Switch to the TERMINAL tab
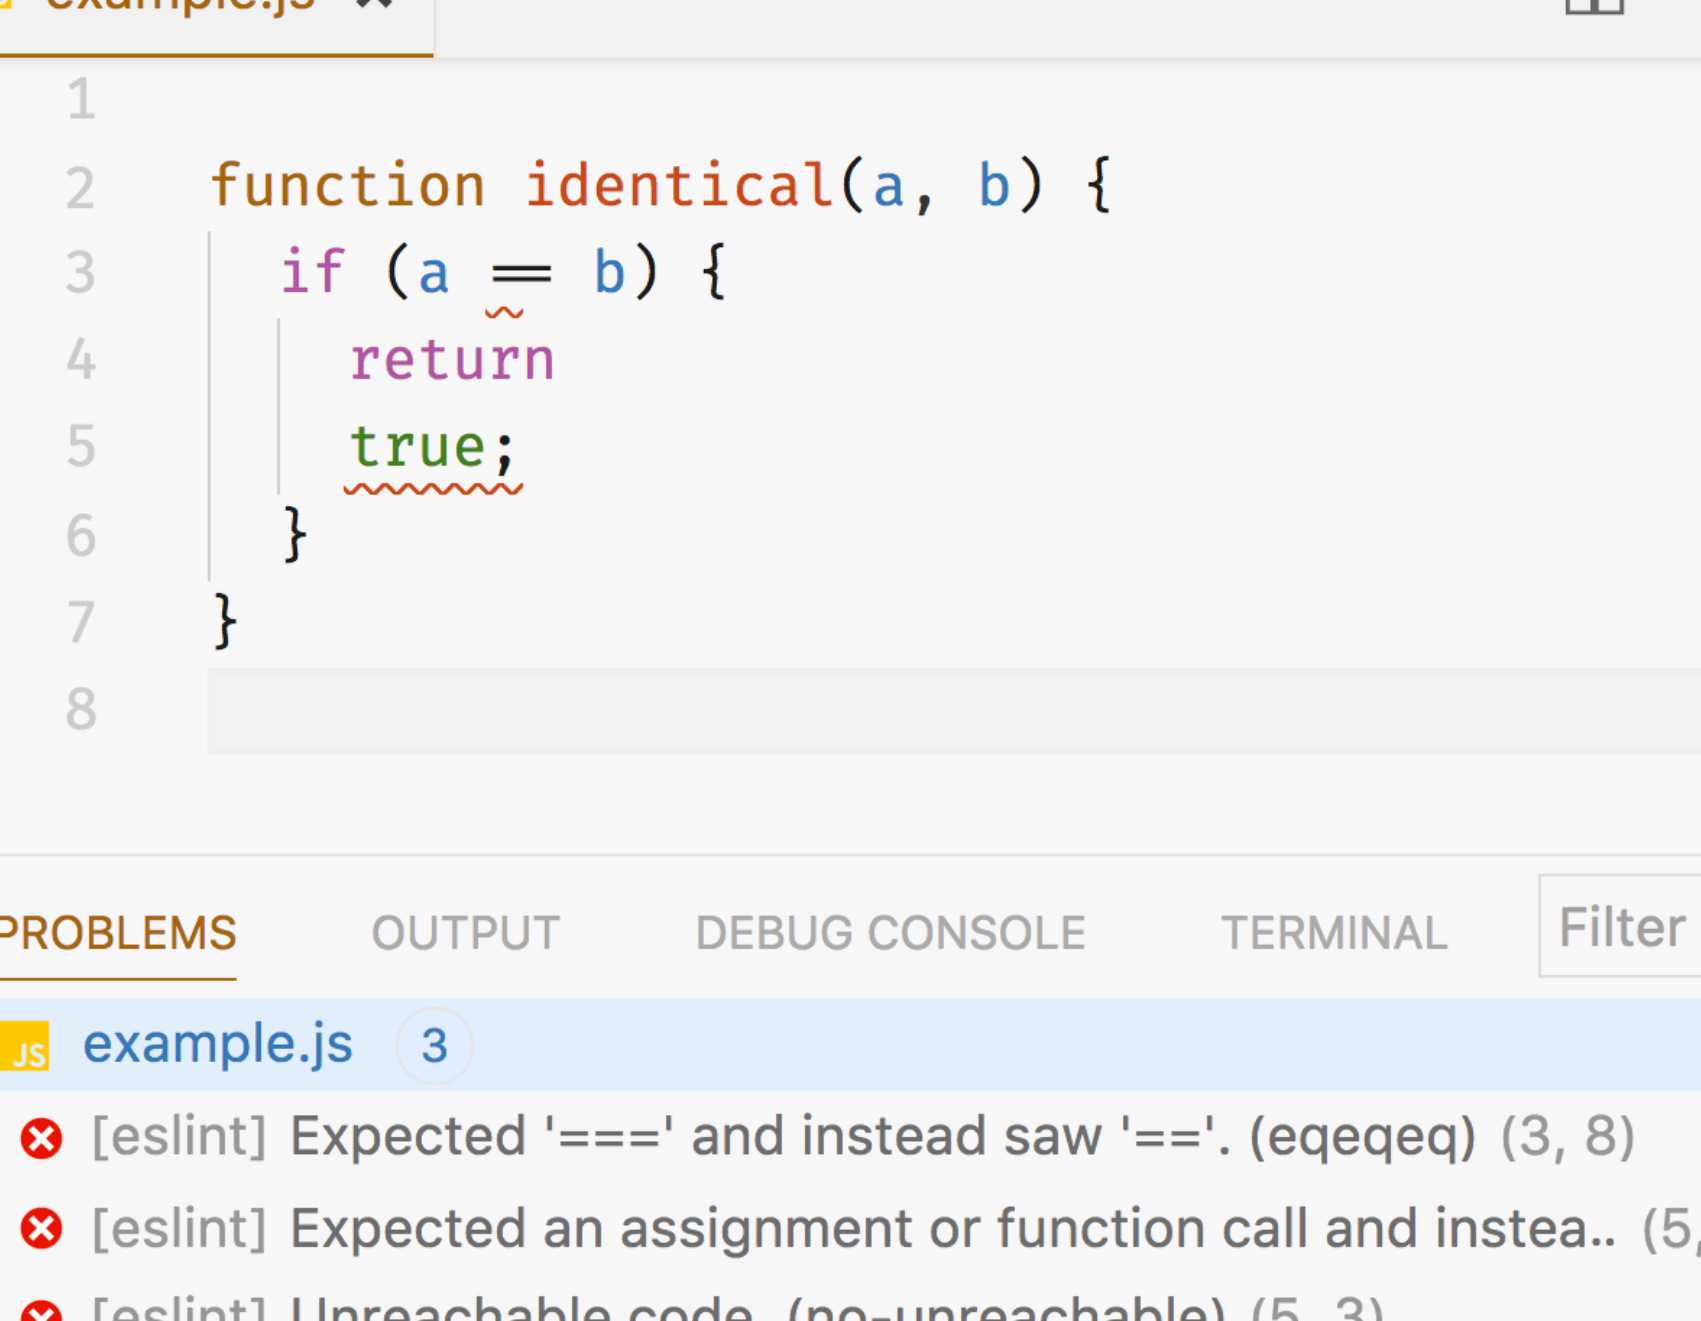 (x=1334, y=934)
